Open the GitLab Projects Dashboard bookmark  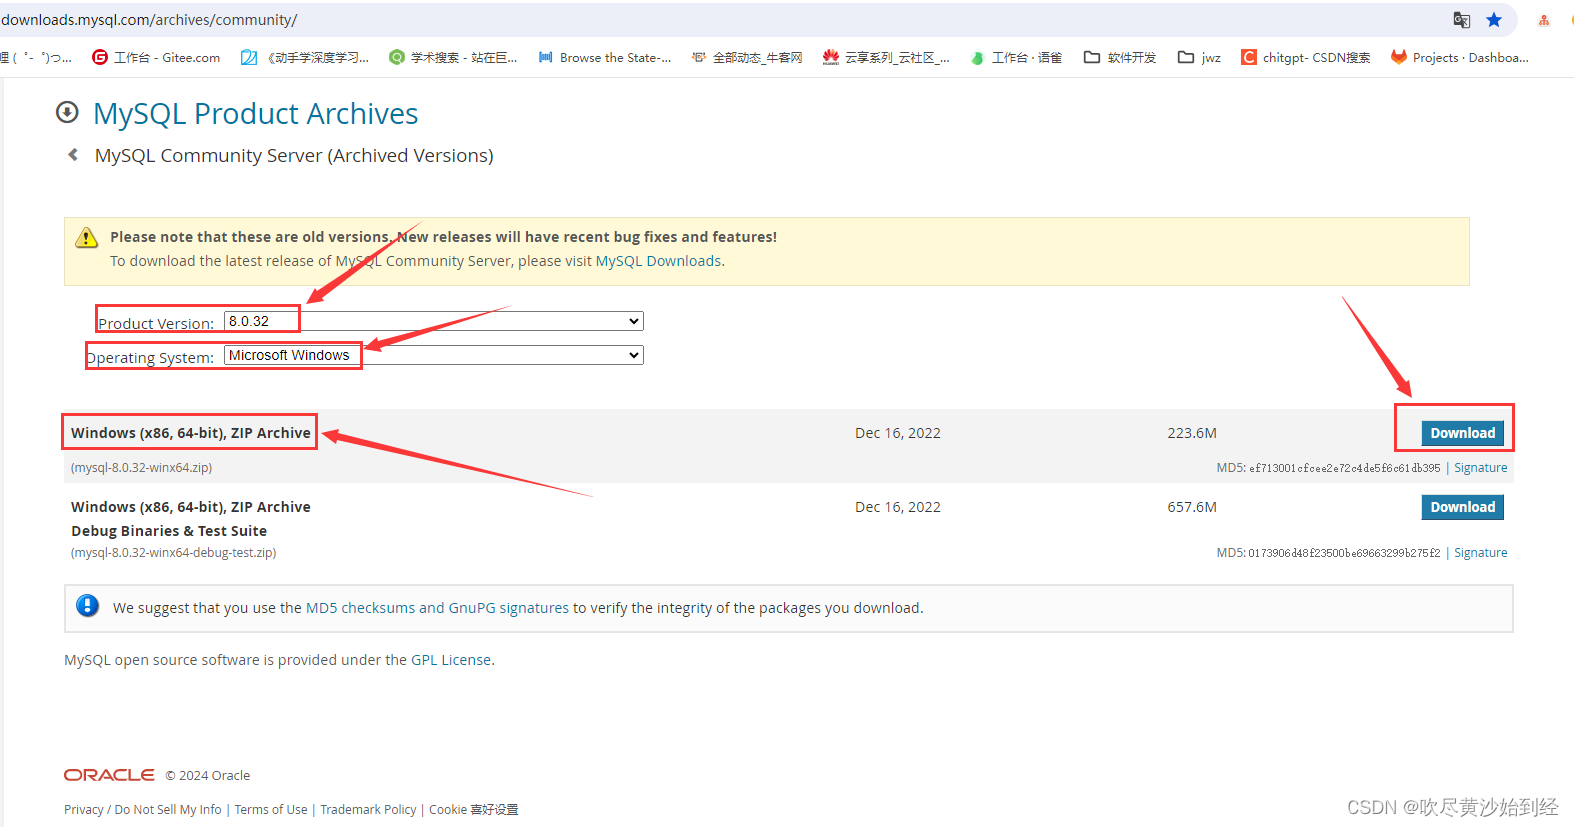coord(1460,57)
